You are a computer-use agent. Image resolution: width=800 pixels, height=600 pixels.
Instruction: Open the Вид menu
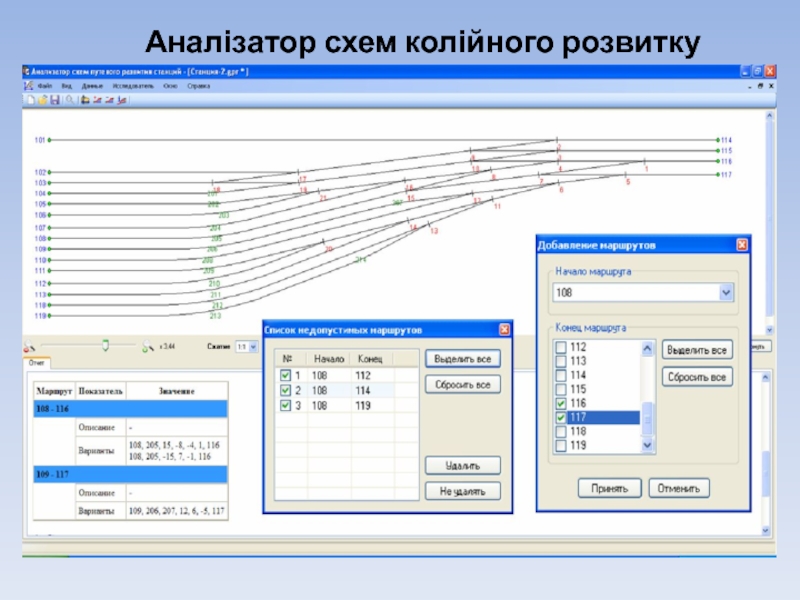coord(67,86)
